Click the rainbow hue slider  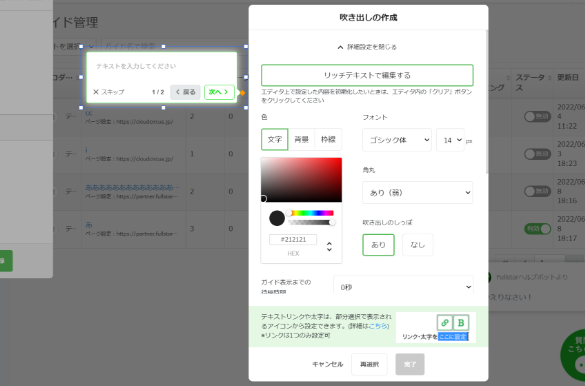tap(311, 213)
